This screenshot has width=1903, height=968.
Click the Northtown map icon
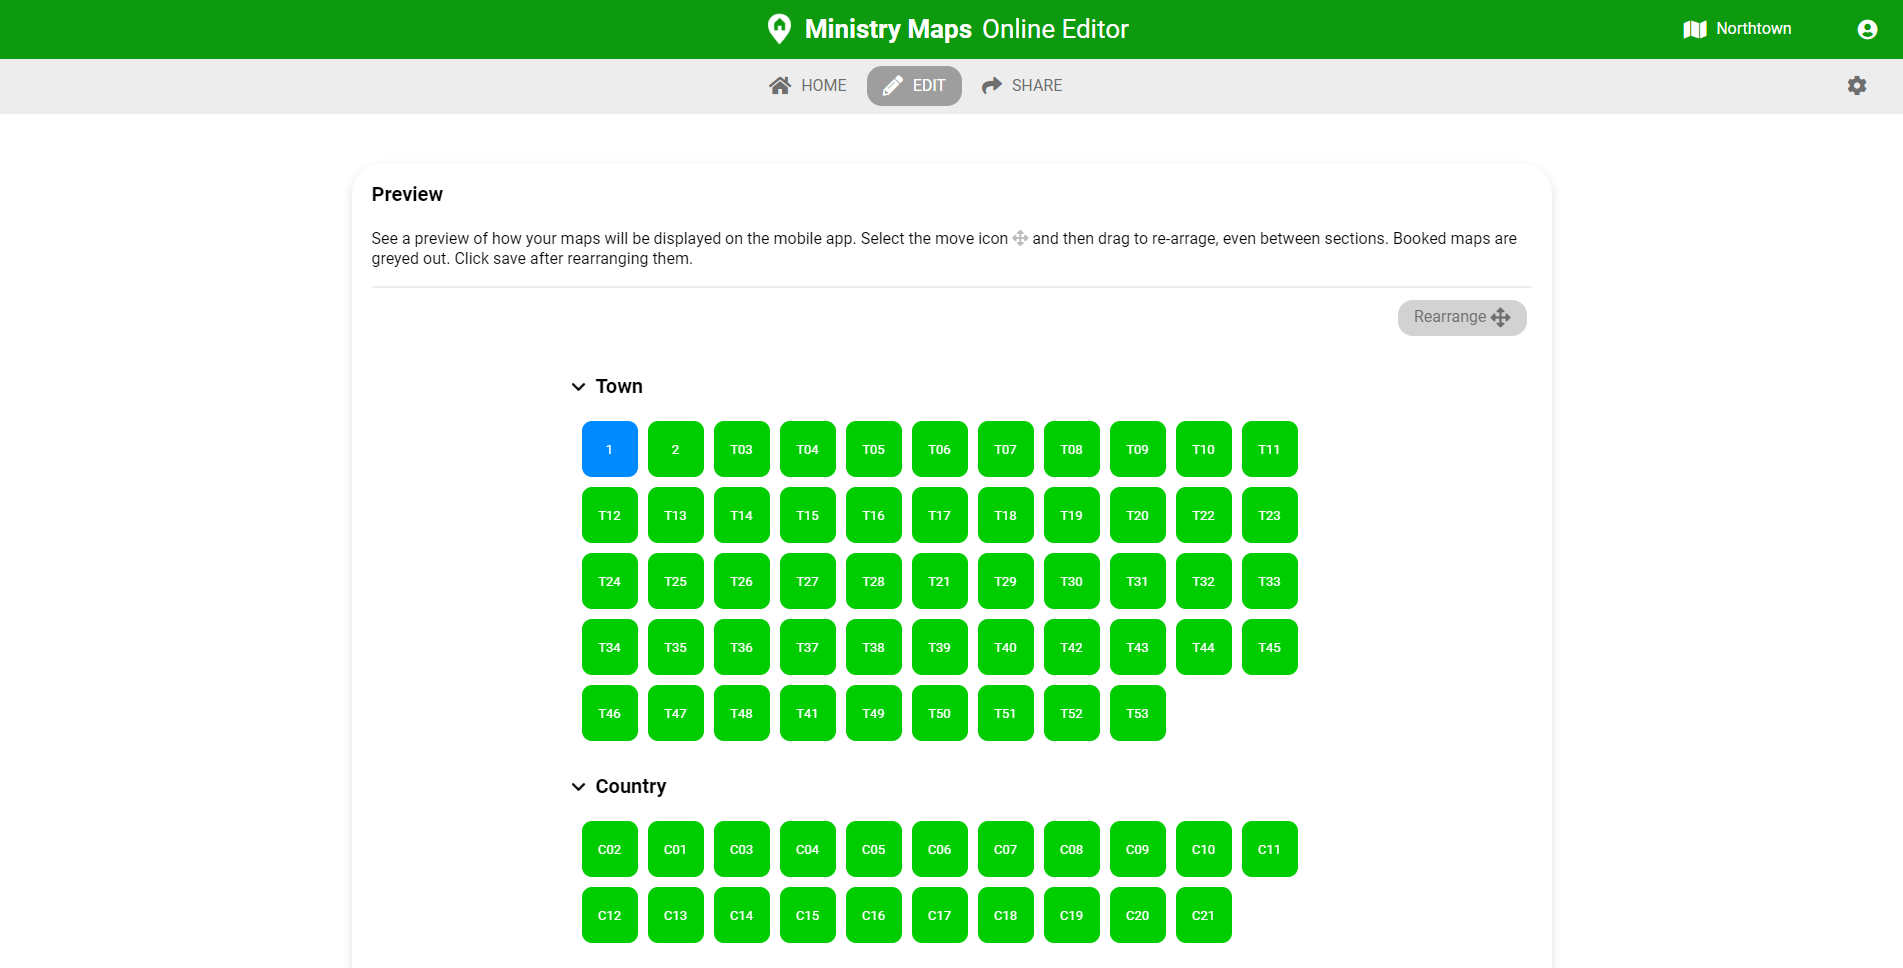tap(1695, 29)
